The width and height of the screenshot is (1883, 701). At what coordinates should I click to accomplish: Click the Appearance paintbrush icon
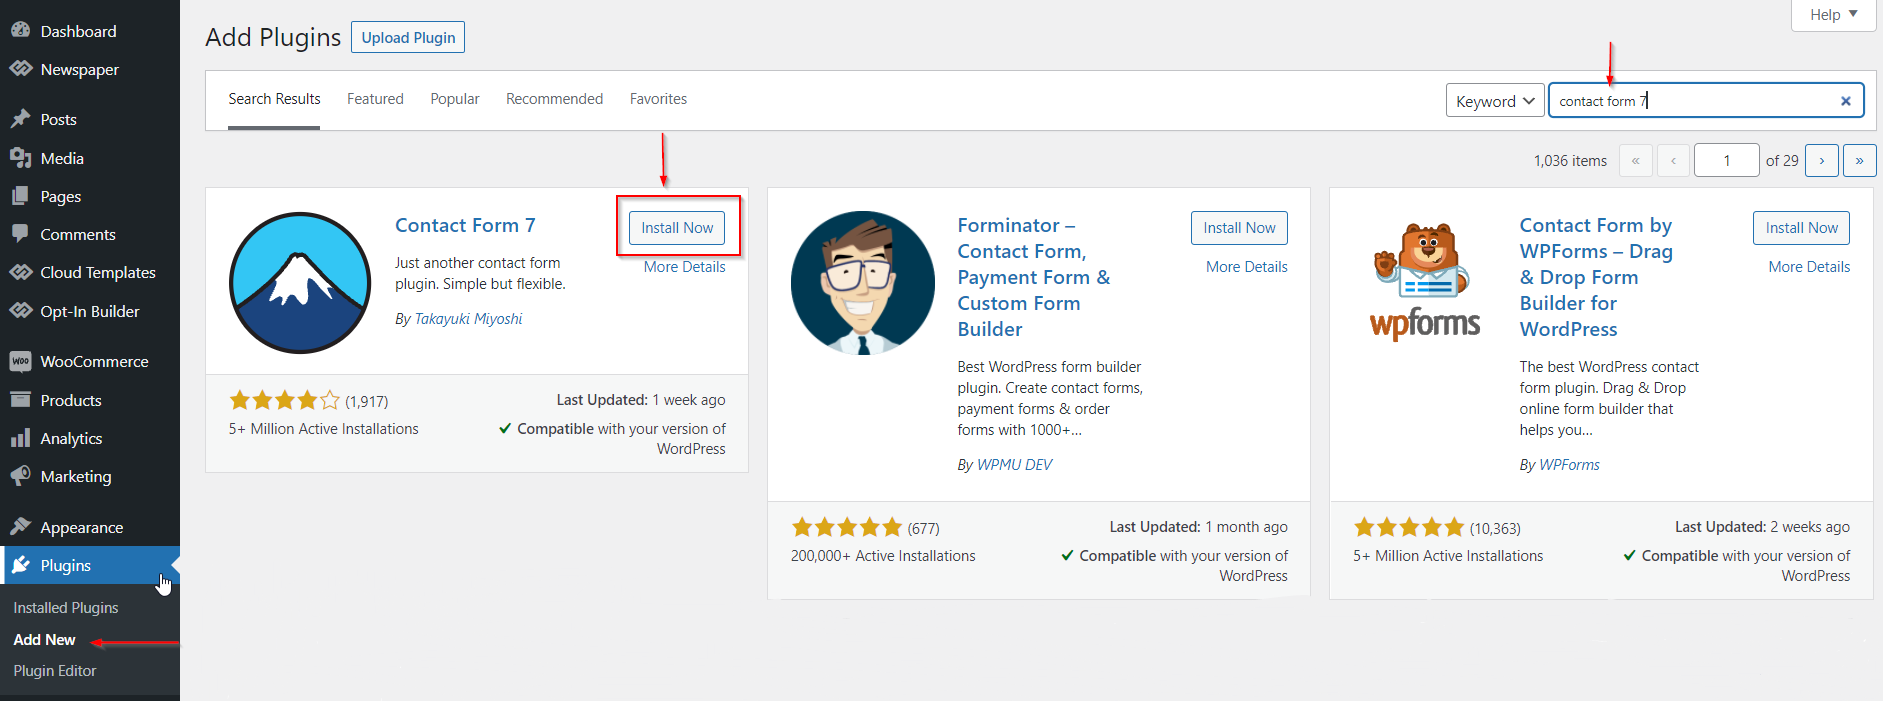[x=20, y=527]
